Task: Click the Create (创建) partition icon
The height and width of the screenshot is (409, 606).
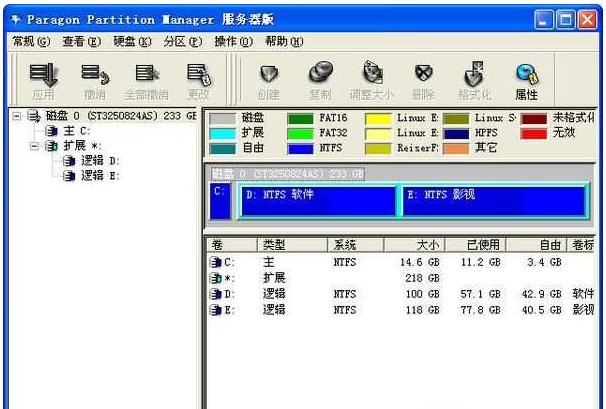Action: coord(269,74)
